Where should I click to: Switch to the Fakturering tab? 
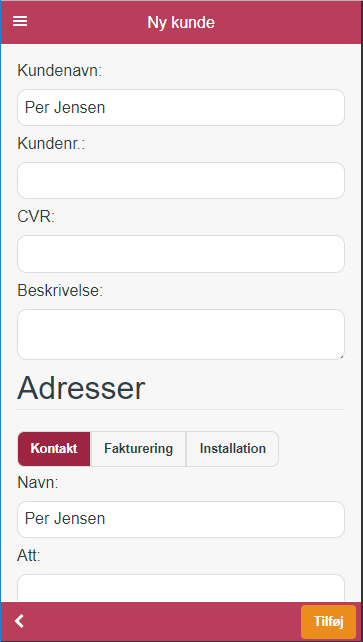[138, 448]
